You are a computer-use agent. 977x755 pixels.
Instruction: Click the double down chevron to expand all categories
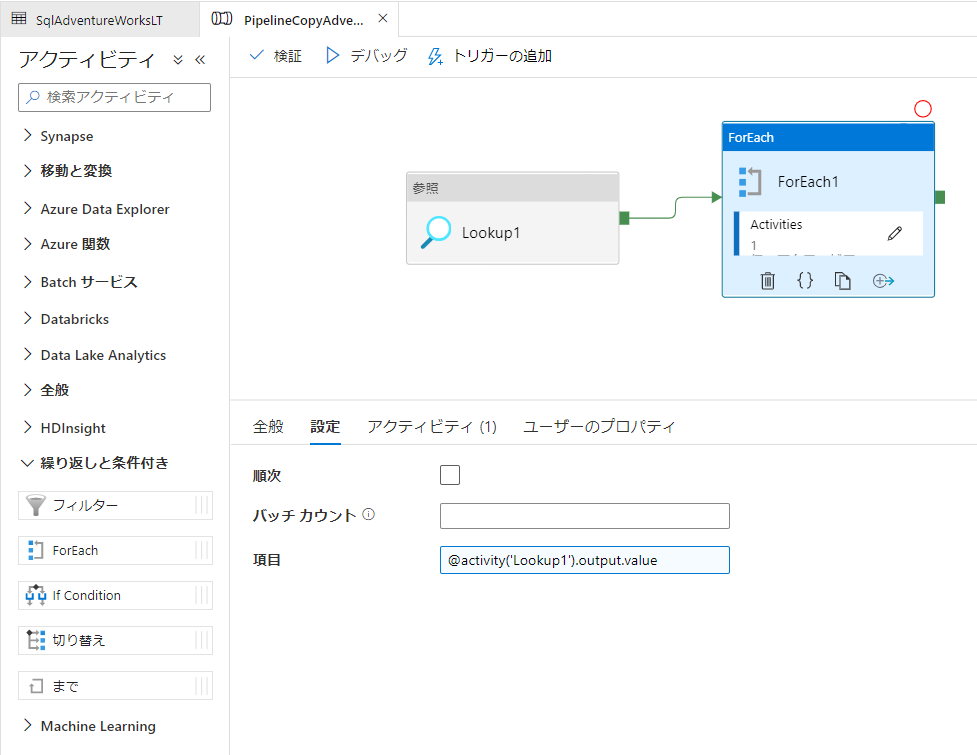point(178,60)
